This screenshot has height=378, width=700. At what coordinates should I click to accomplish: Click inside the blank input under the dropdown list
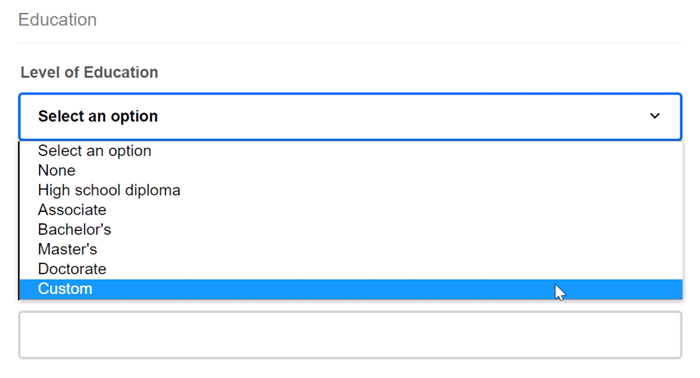coord(350,335)
